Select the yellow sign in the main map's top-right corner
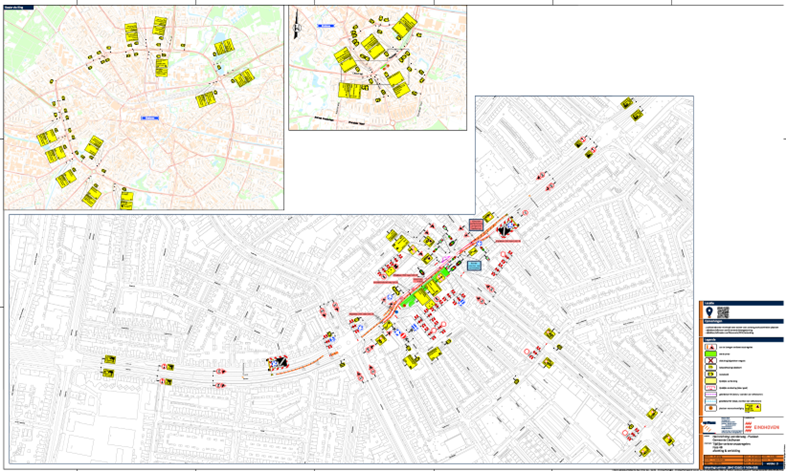This screenshot has height=471, width=786. (x=627, y=104)
